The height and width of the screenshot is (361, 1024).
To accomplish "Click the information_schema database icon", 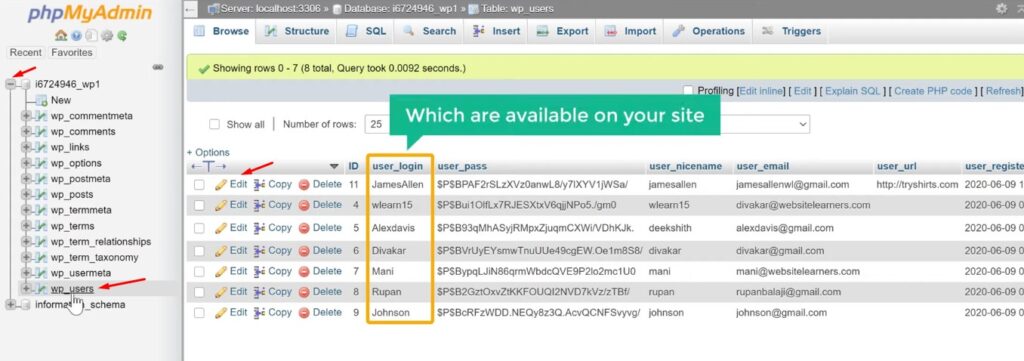I will pos(25,305).
